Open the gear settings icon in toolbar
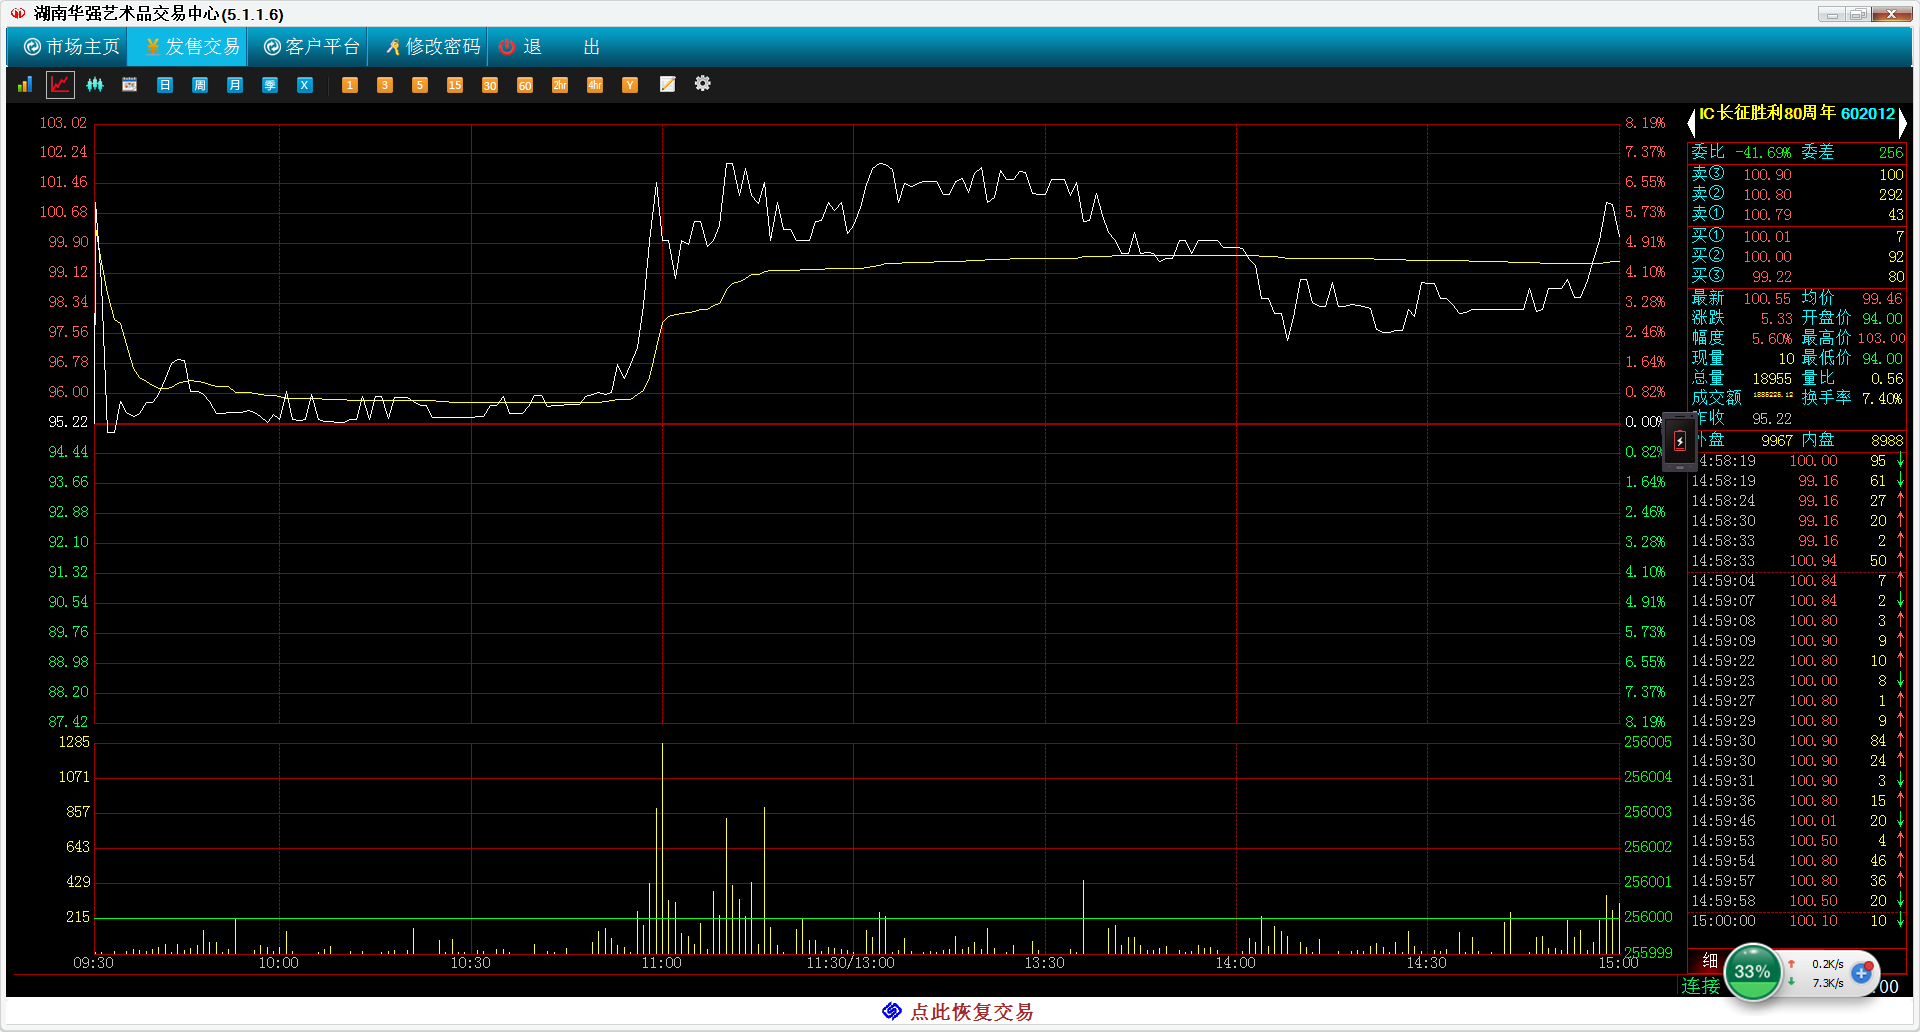 click(703, 83)
